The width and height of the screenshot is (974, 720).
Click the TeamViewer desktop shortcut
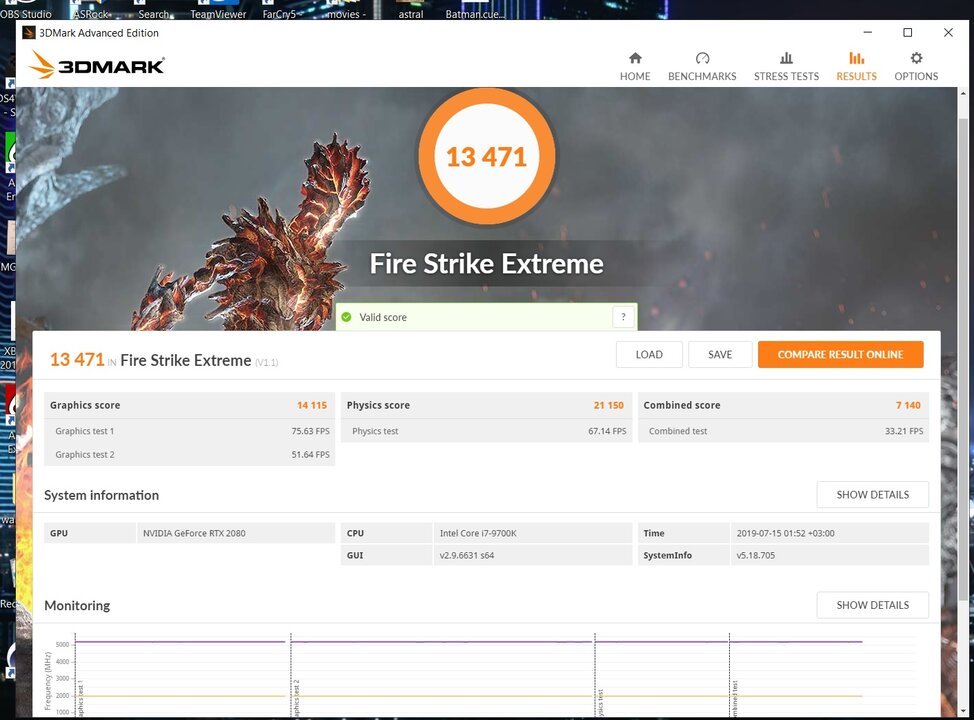218,11
